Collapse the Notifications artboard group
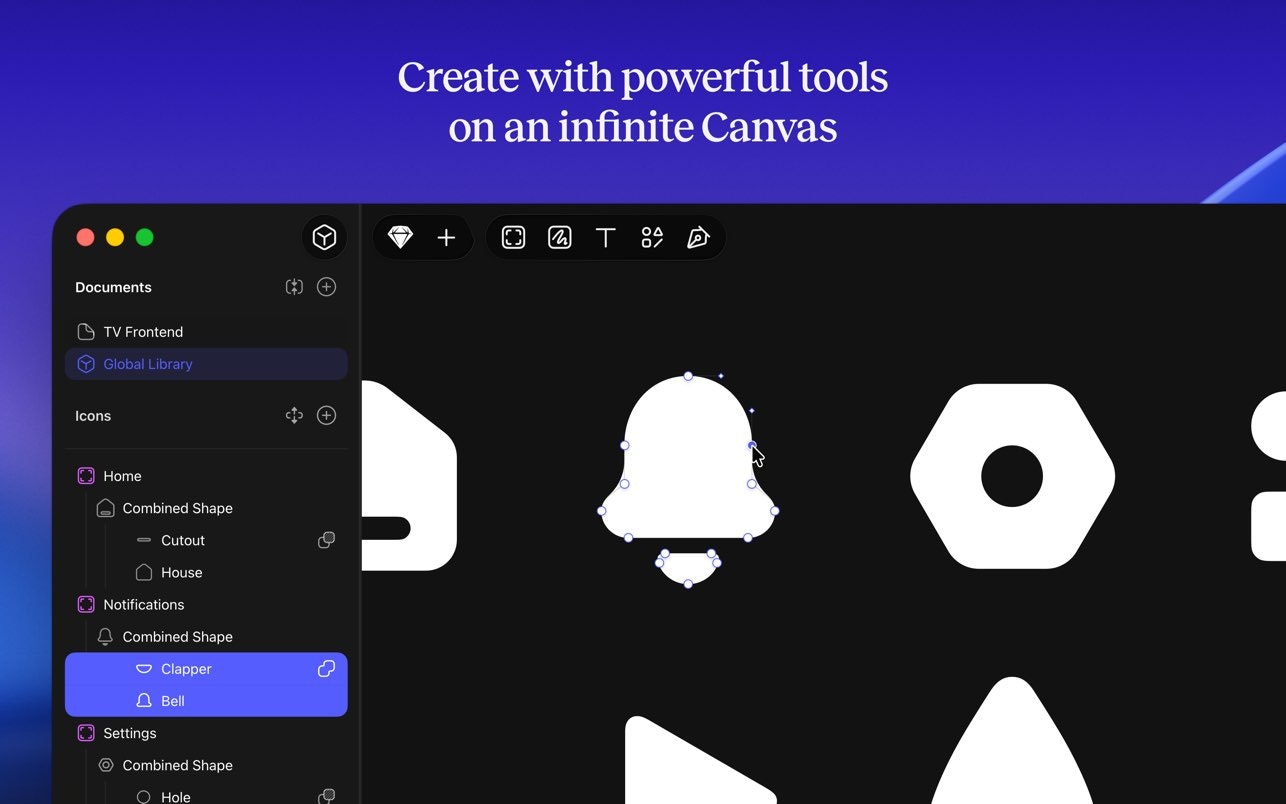The width and height of the screenshot is (1286, 804). coord(144,604)
